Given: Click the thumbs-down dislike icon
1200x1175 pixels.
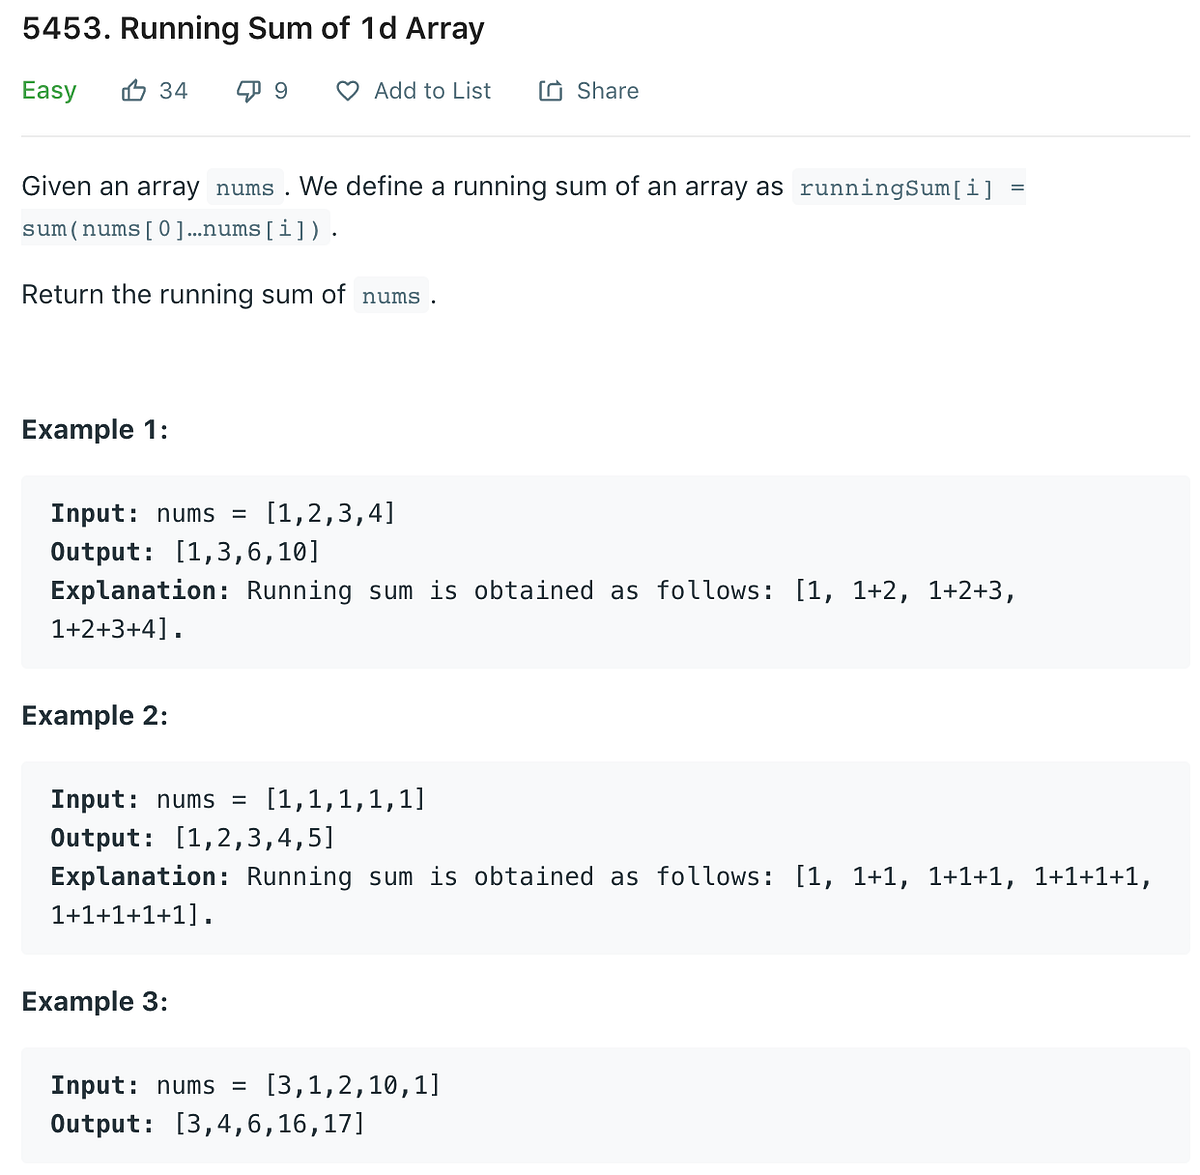Looking at the screenshot, I should pyautogui.click(x=248, y=91).
